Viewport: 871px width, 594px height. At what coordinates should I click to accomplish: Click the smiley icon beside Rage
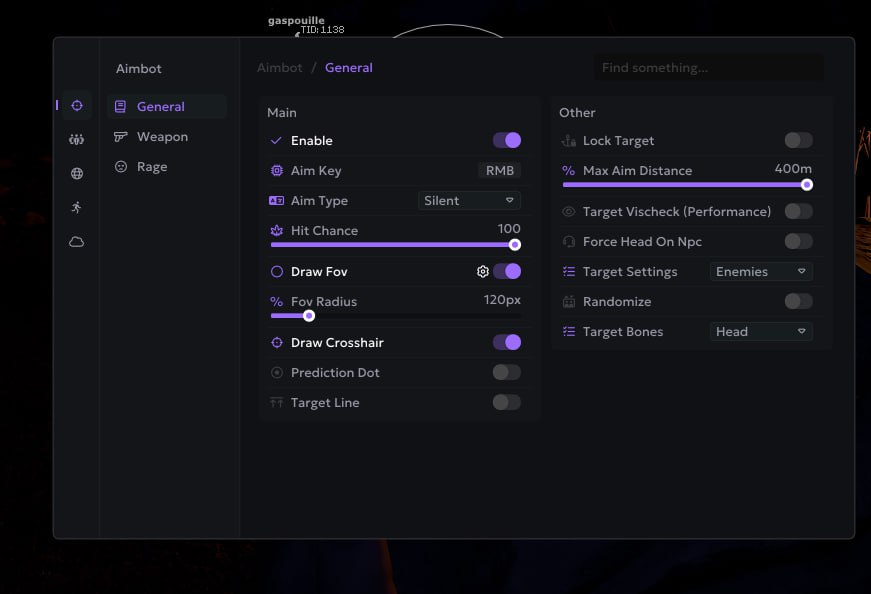tap(121, 167)
